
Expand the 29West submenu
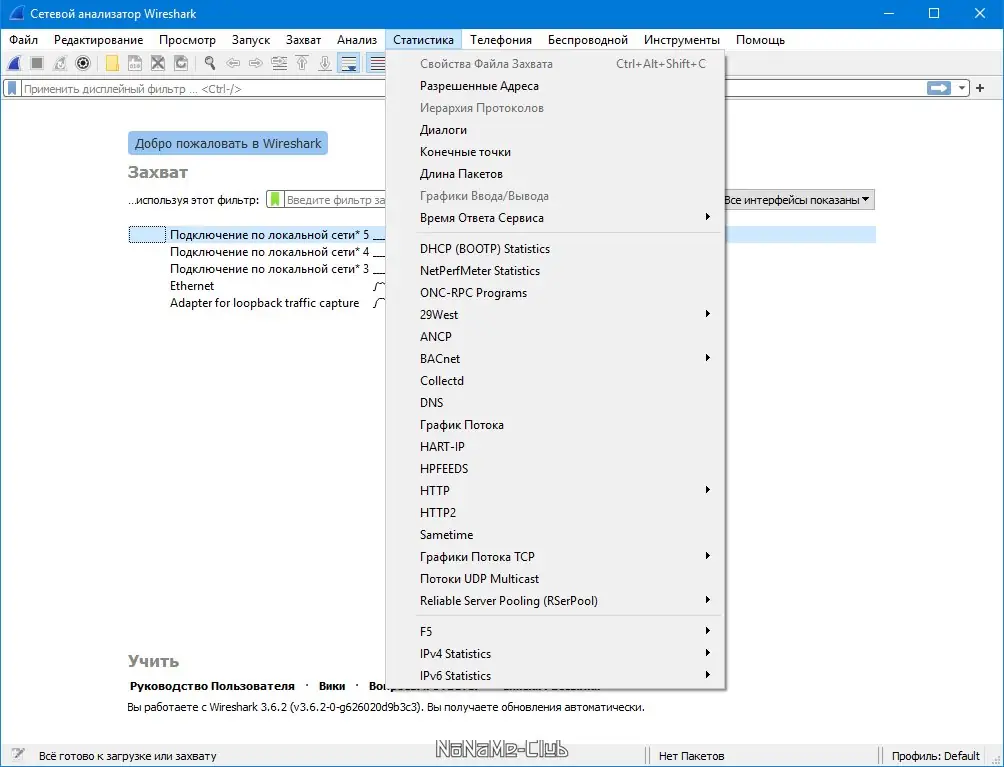[x=555, y=314]
